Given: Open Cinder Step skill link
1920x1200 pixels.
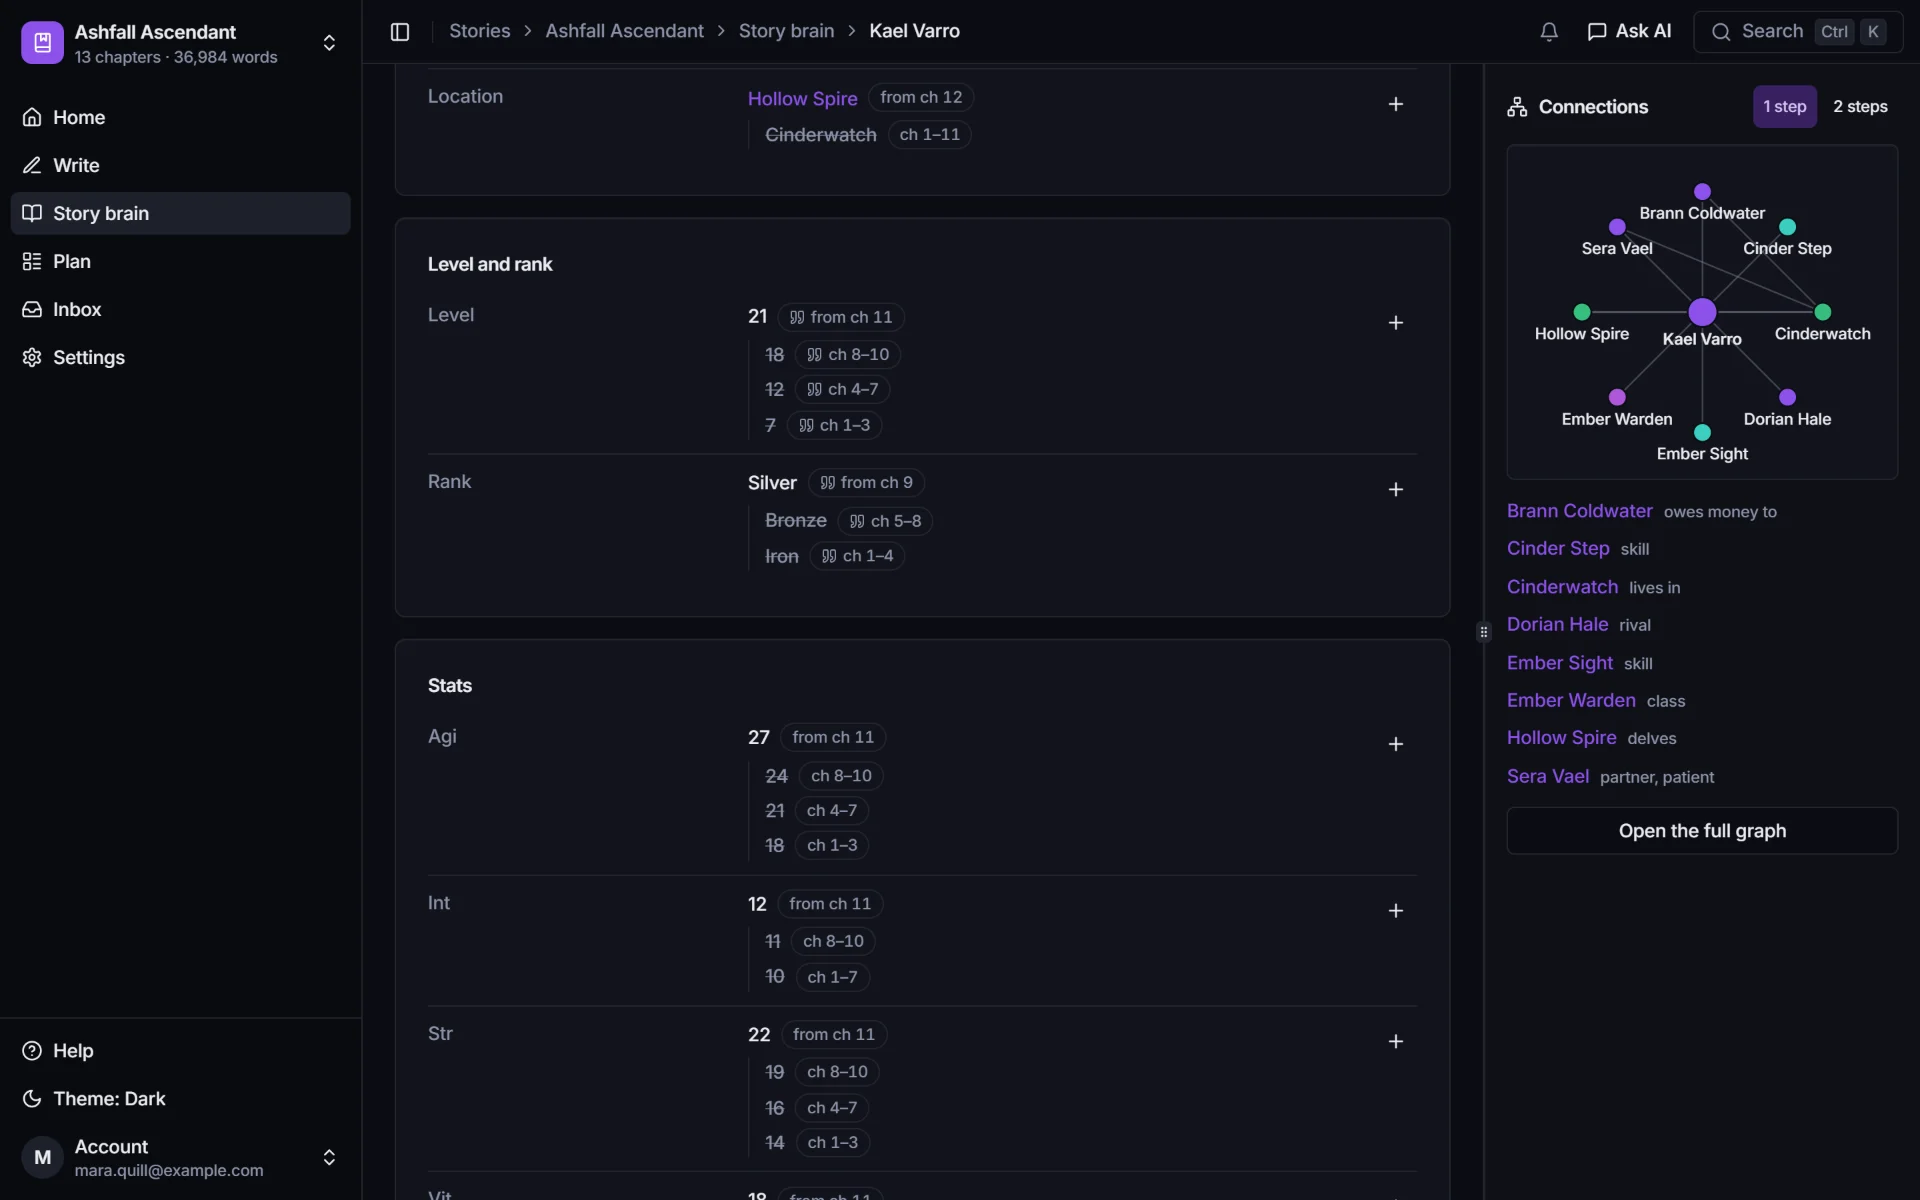Looking at the screenshot, I should (x=1558, y=548).
